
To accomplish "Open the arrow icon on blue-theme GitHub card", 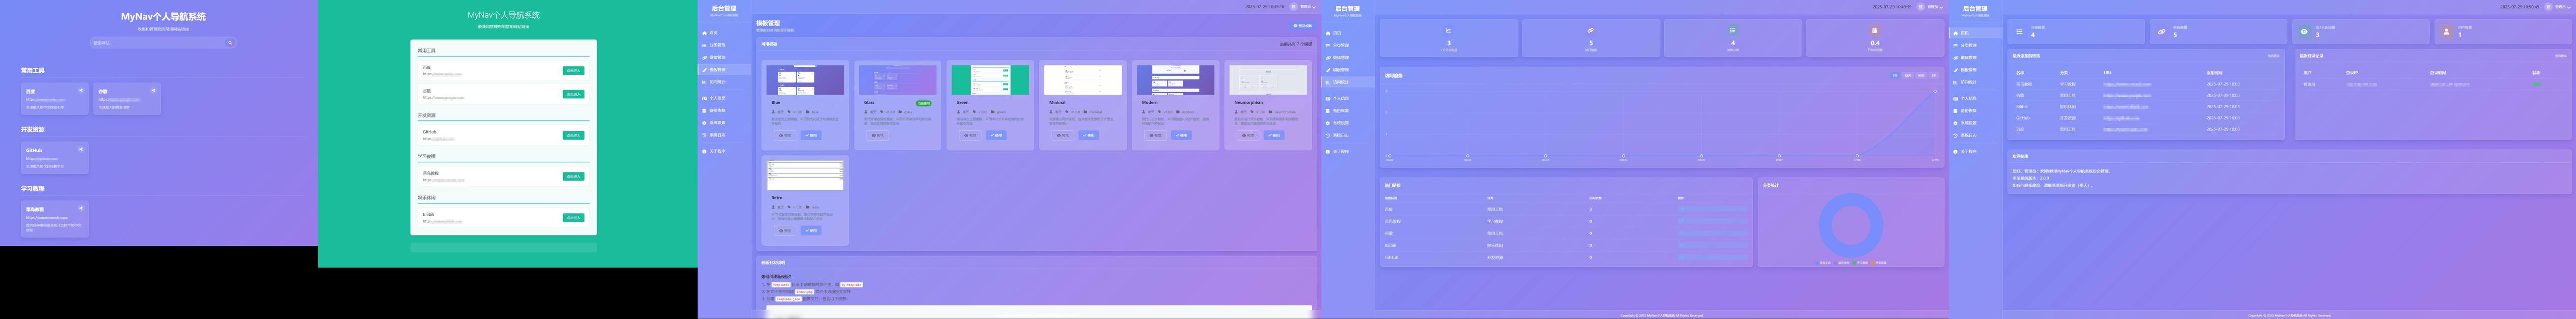I will (x=81, y=149).
